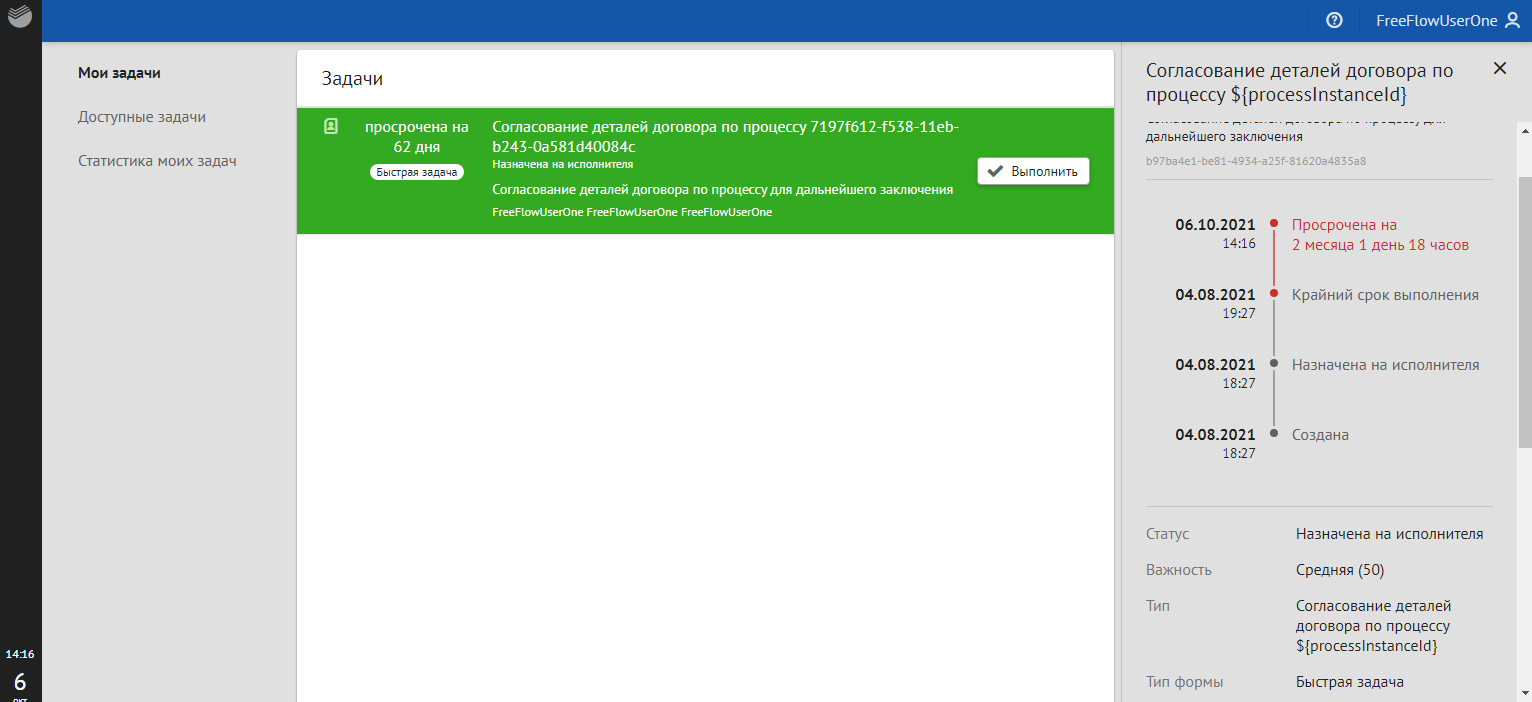Select the Быстрая задача badge
The width and height of the screenshot is (1532, 702).
[x=416, y=172]
